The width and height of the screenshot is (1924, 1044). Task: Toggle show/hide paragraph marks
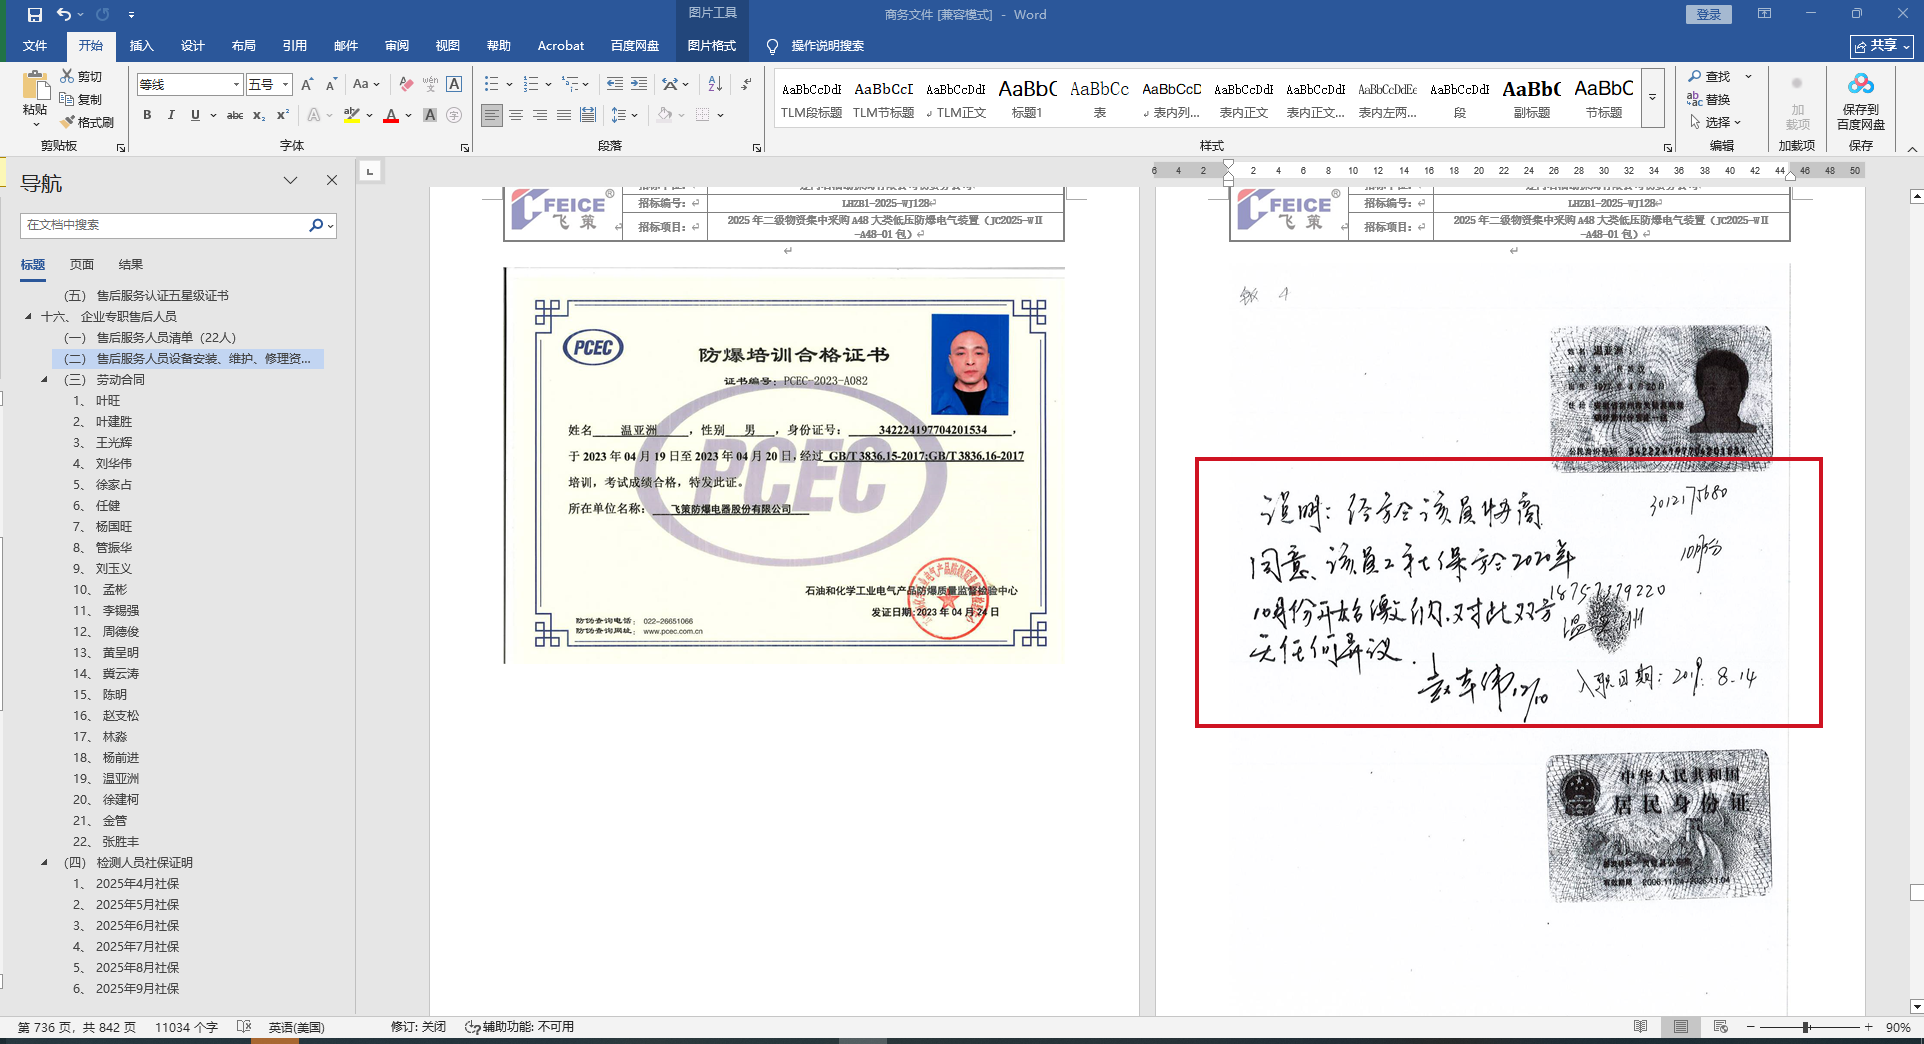[x=746, y=85]
